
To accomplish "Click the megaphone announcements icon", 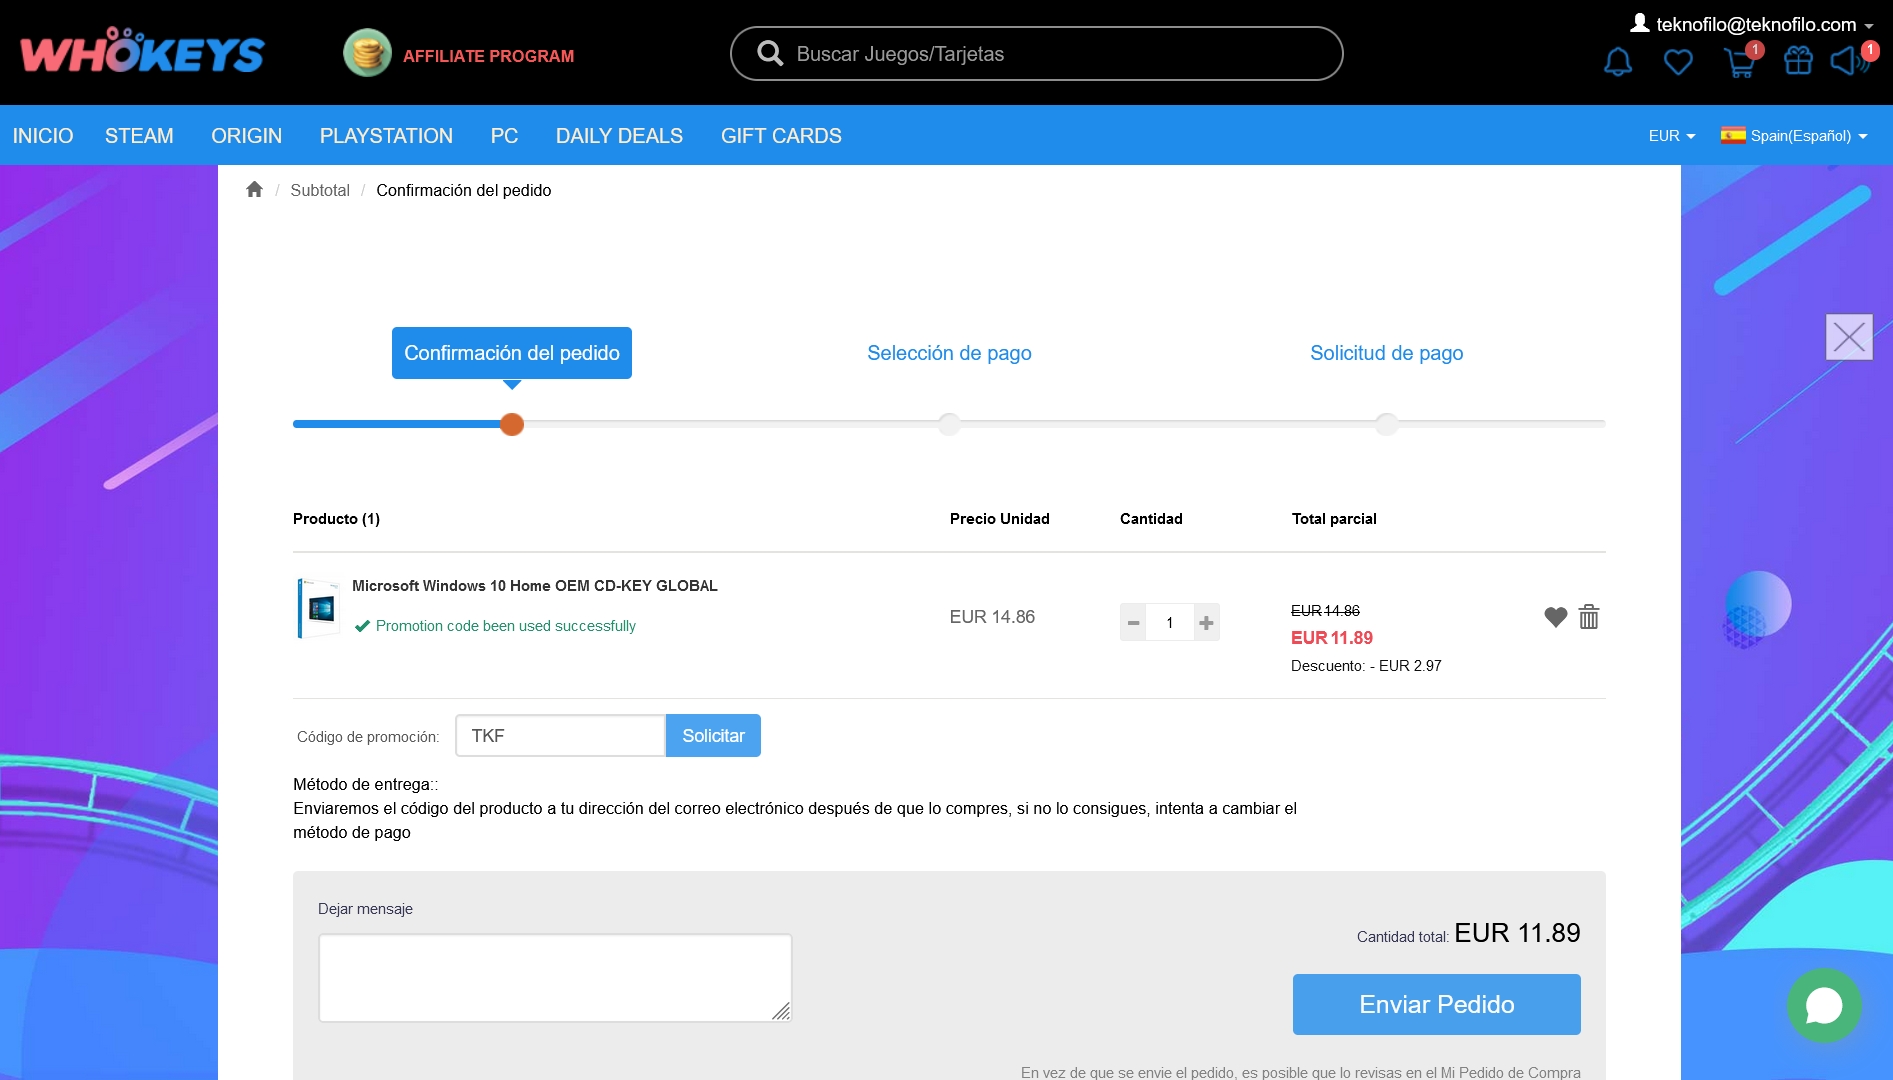I will point(1847,62).
